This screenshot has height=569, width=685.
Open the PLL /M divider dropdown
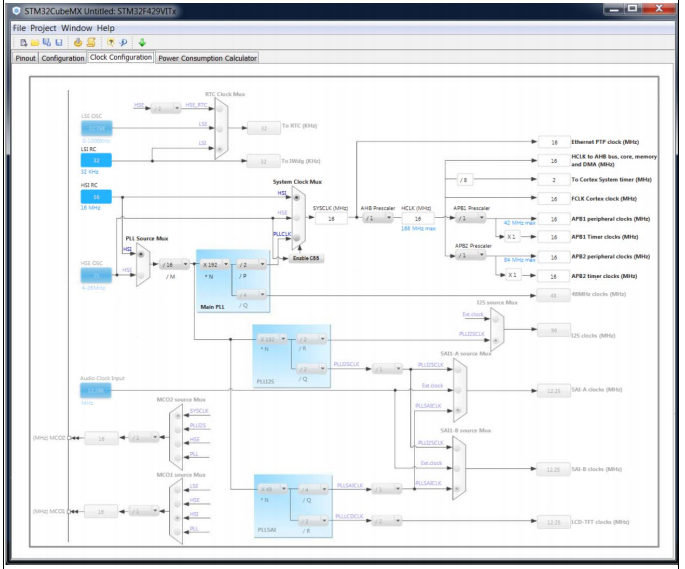pyautogui.click(x=174, y=265)
